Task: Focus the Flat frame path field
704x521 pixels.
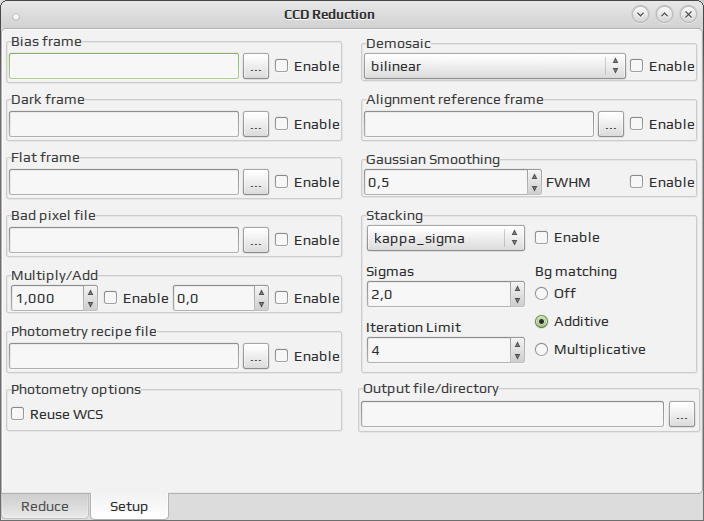Action: click(x=124, y=182)
